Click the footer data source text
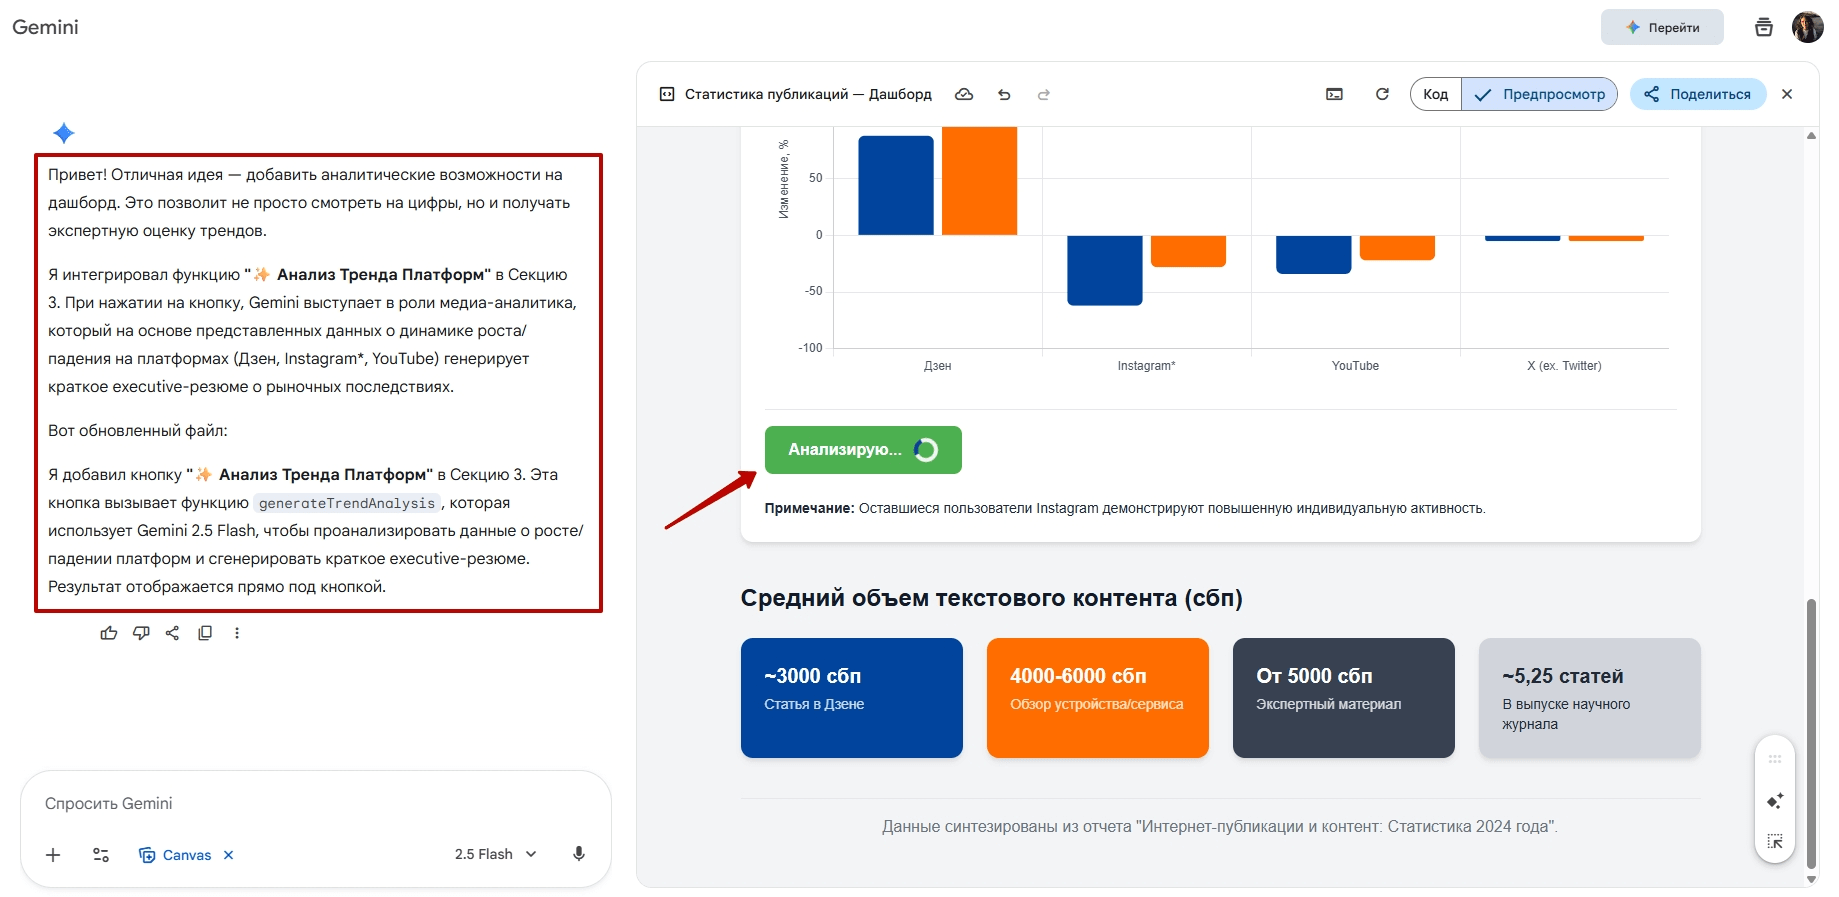The height and width of the screenshot is (897, 1839). 1220,826
